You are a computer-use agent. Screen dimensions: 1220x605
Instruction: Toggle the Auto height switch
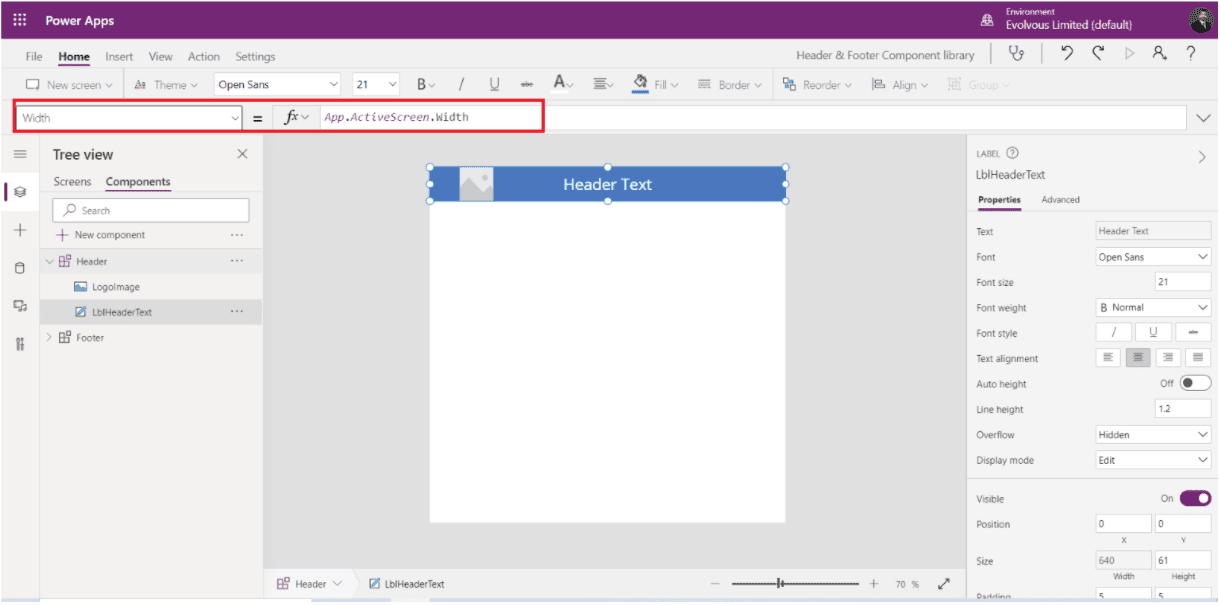coord(1194,383)
